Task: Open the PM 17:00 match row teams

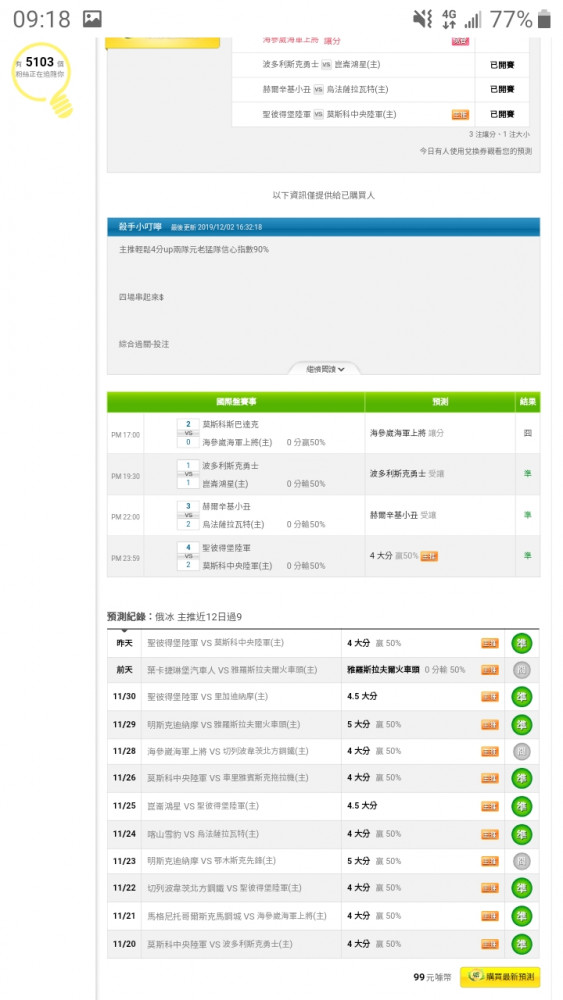Action: pos(237,433)
